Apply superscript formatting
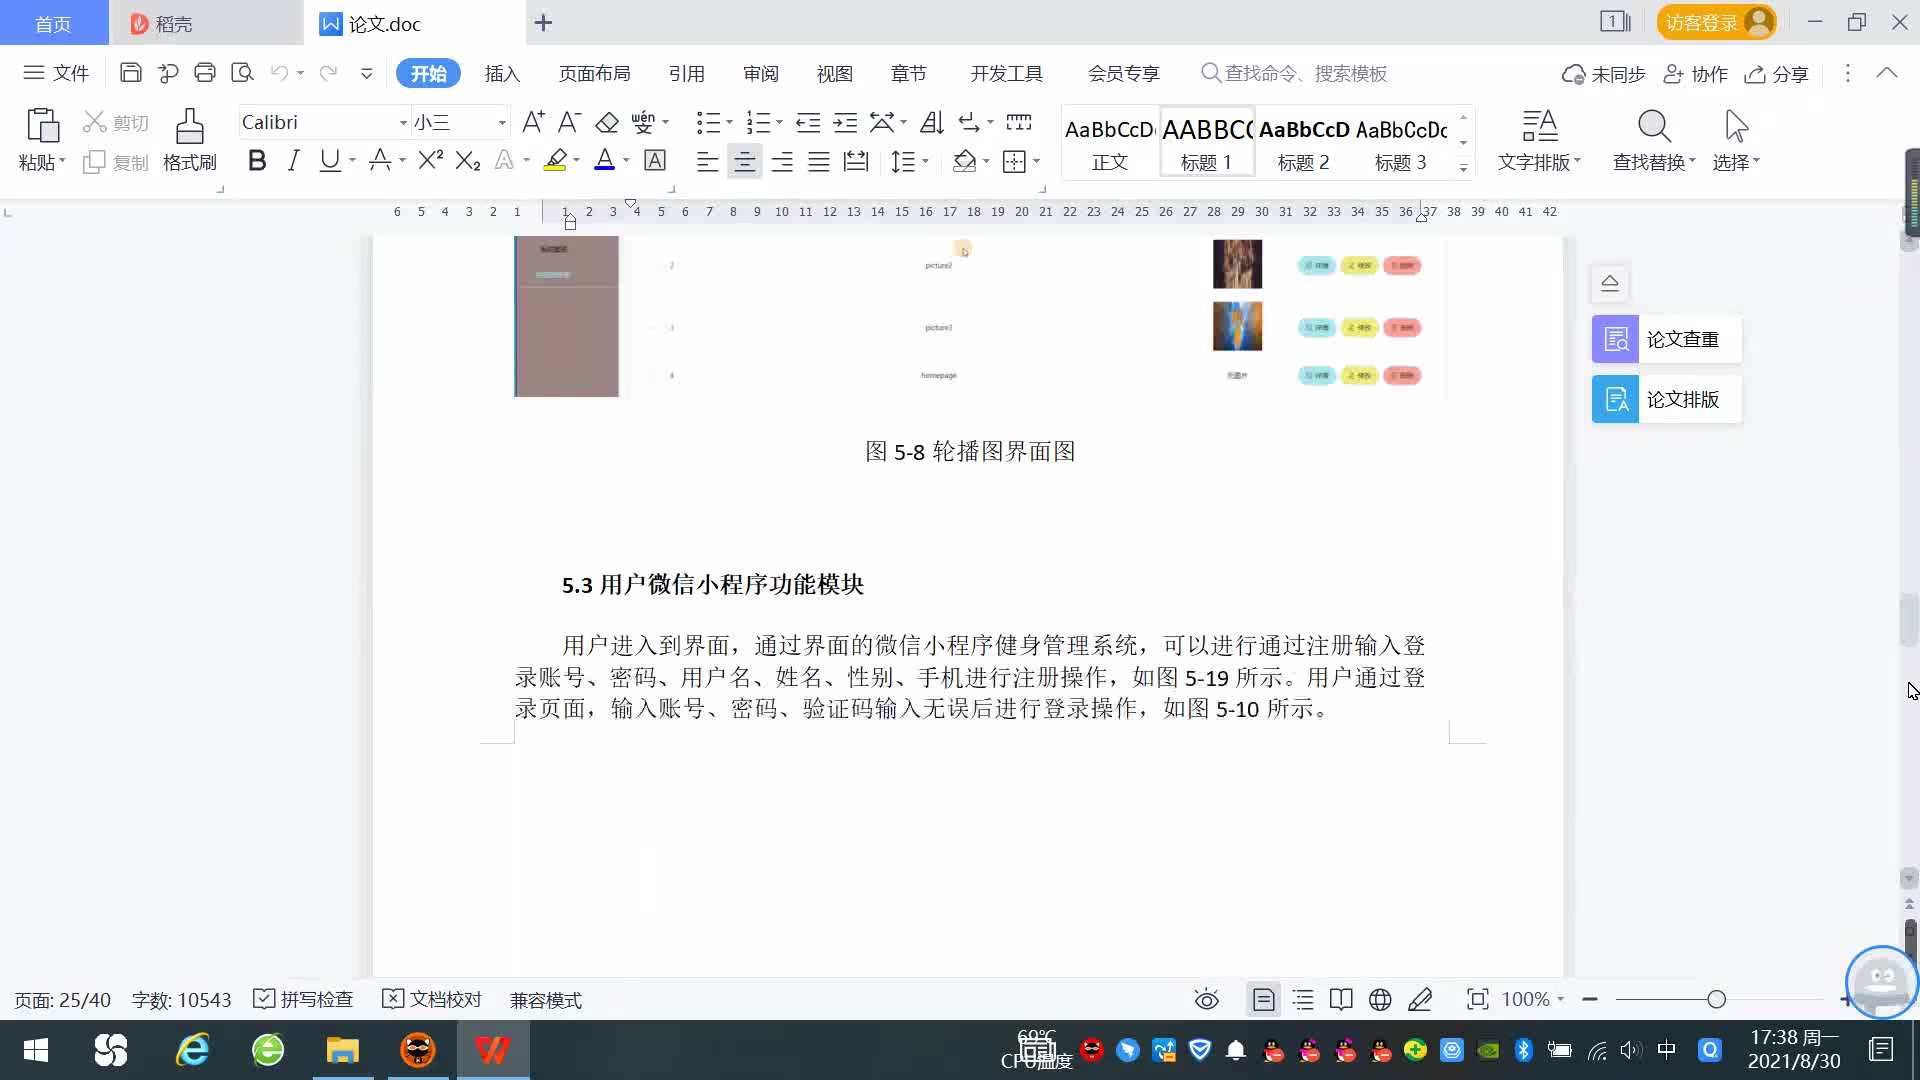1920x1080 pixels. pyautogui.click(x=430, y=160)
